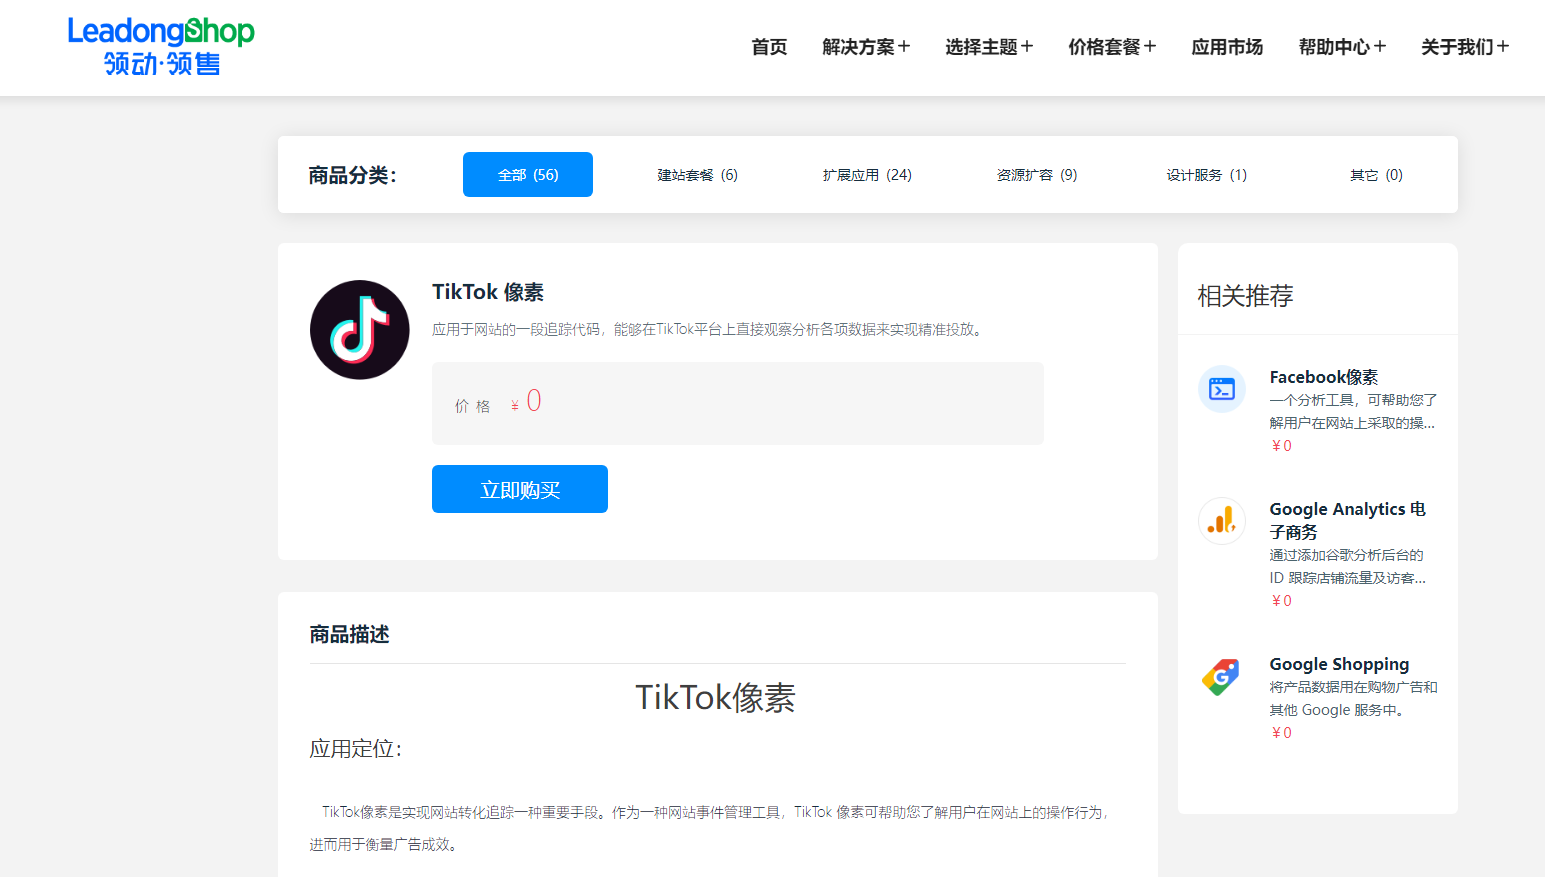Viewport: 1545px width, 877px height.
Task: Open the Facebook像素 recommendation title
Action: click(x=1324, y=377)
